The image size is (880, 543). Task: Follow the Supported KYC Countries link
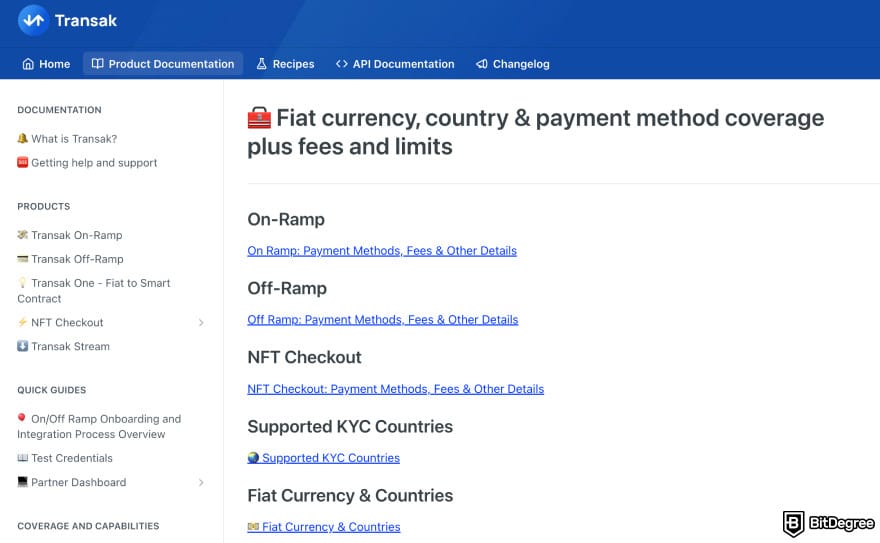324,458
